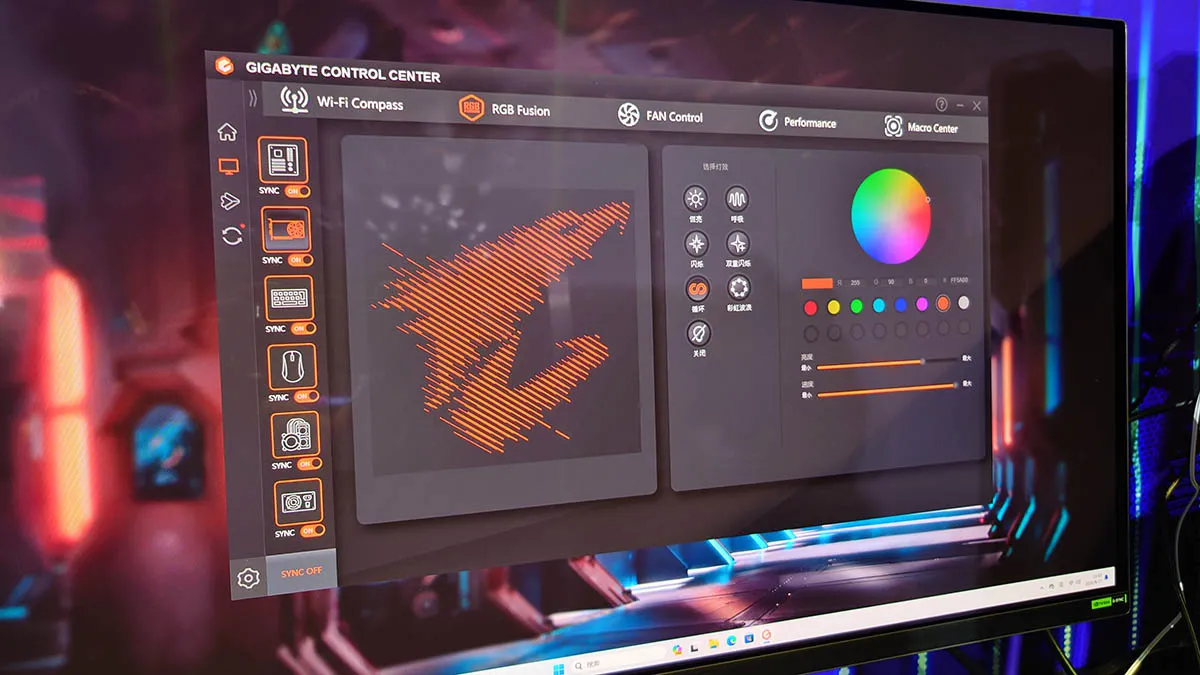The width and height of the screenshot is (1200, 675).
Task: Click the R value field showing 255
Action: tap(853, 283)
